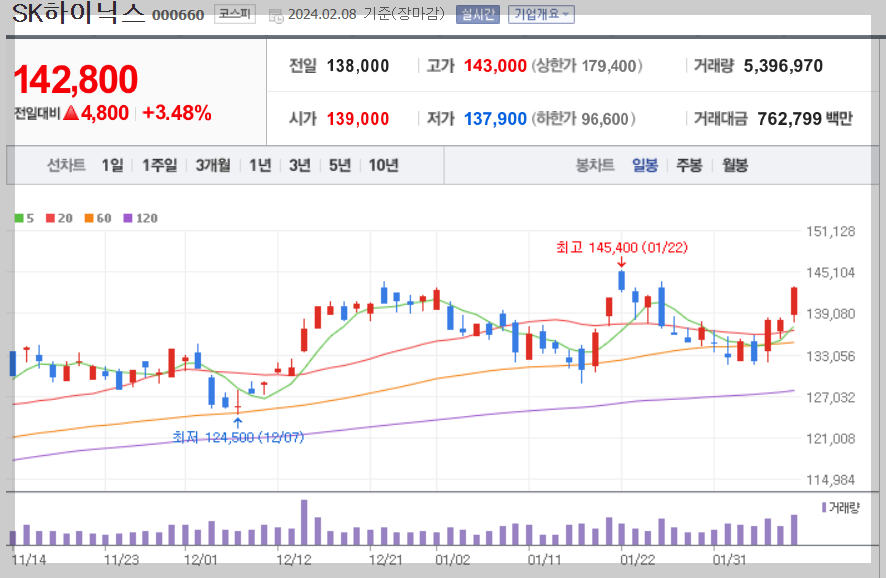Click the 전일 value 138,000

tap(358, 66)
